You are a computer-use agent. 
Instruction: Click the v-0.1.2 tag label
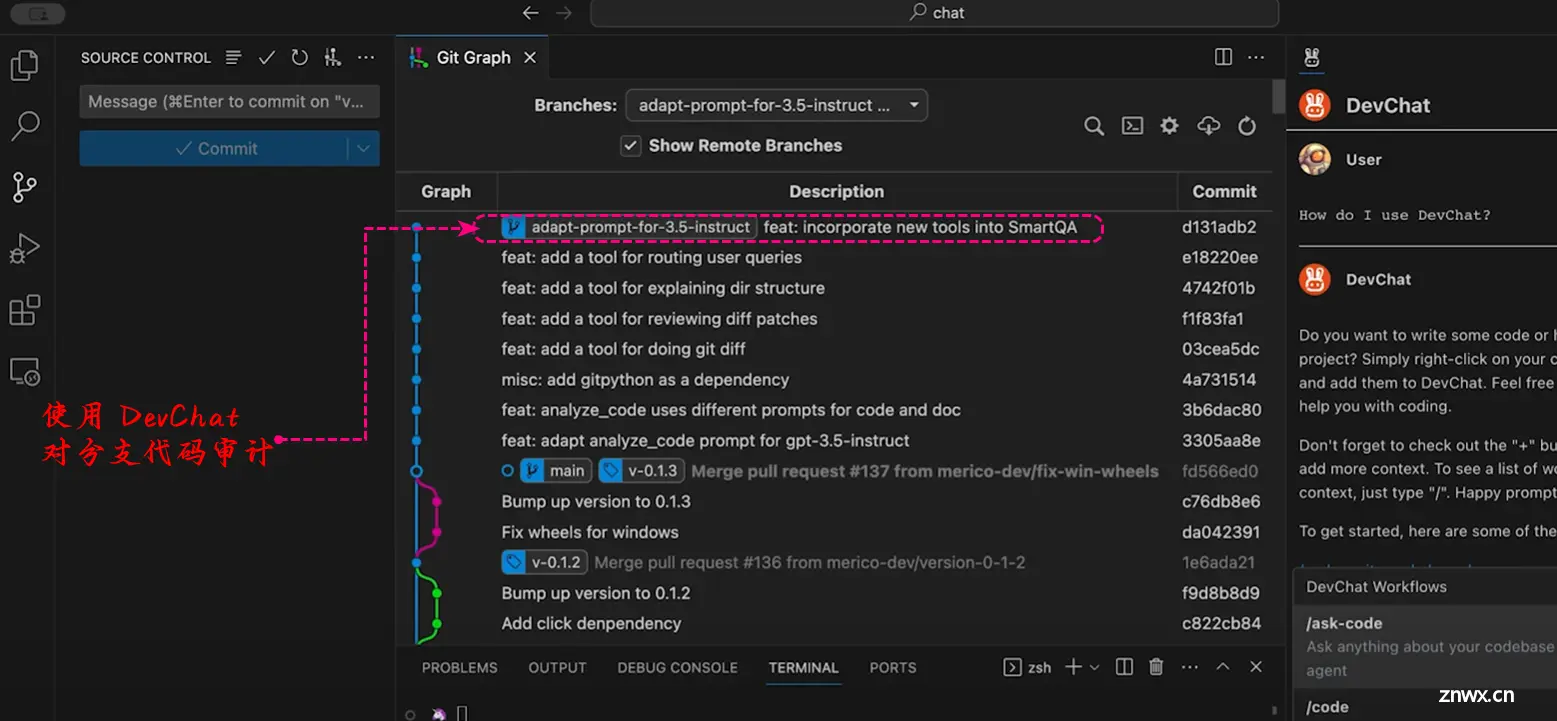[544, 562]
